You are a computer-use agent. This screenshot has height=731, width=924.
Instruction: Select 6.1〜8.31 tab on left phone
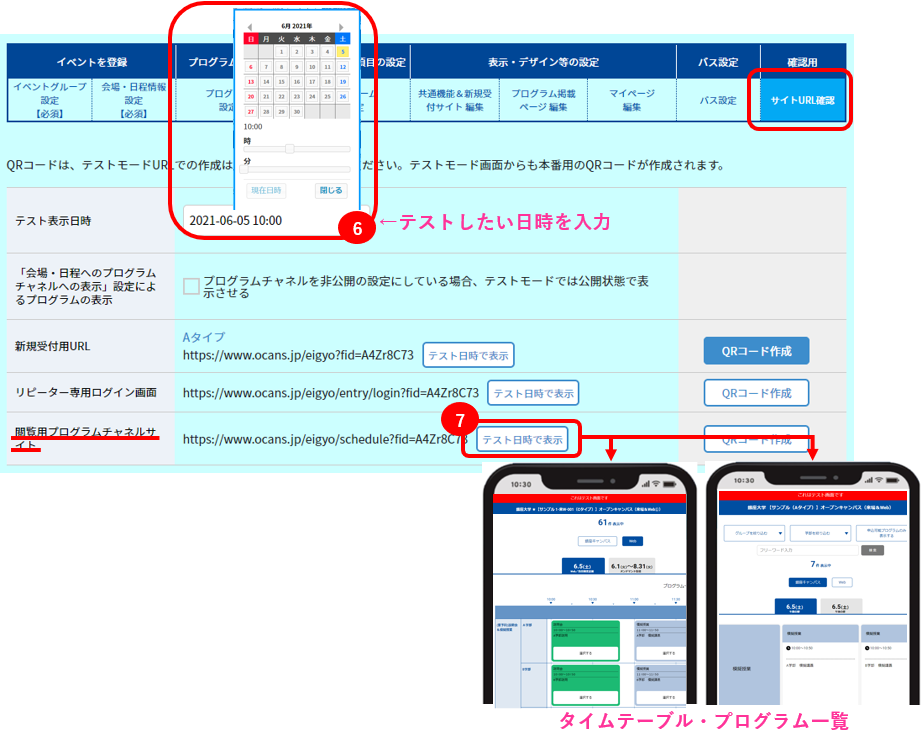coord(632,567)
